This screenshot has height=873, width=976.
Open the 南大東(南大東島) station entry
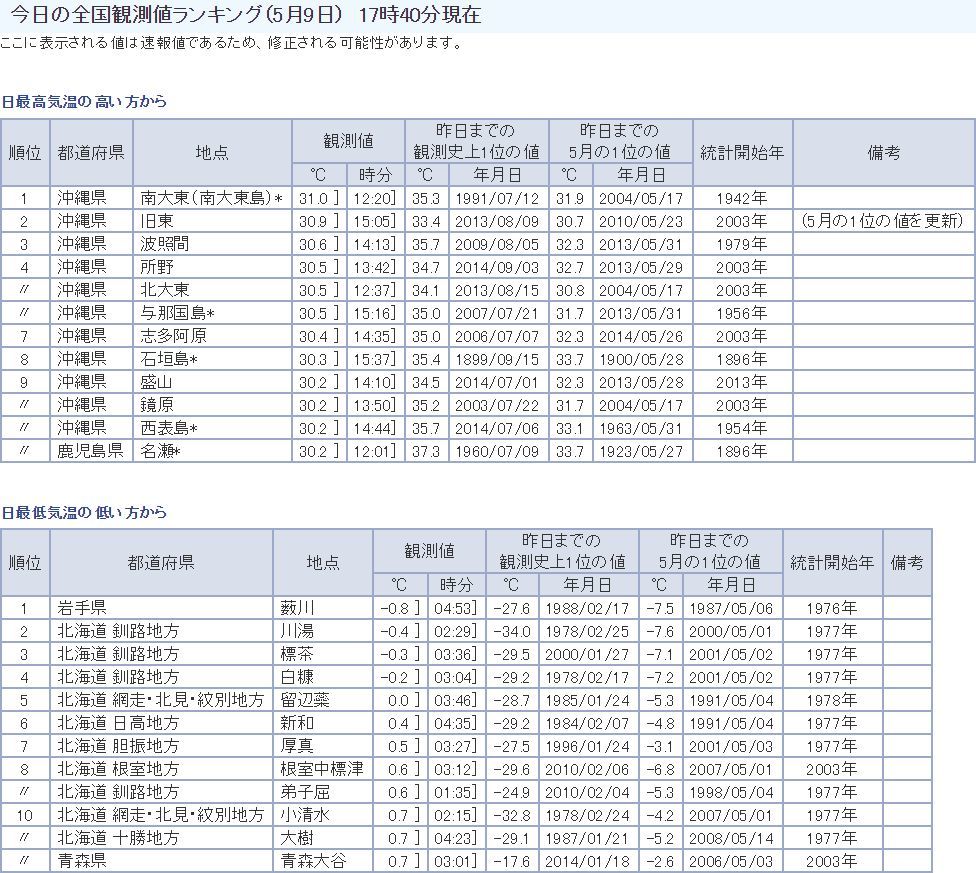tap(211, 198)
